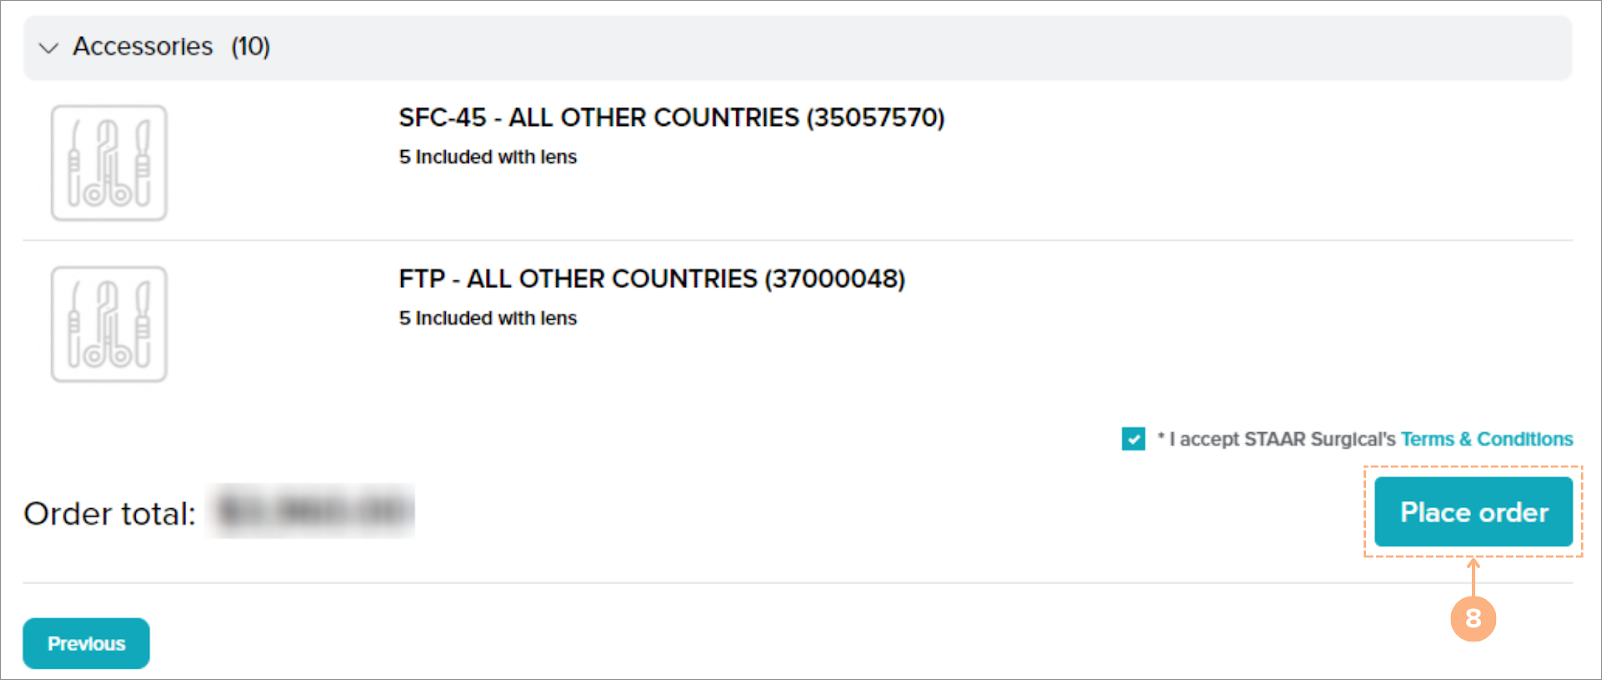Click the orange arrow below Place order
1602x680 pixels.
coord(1472,576)
